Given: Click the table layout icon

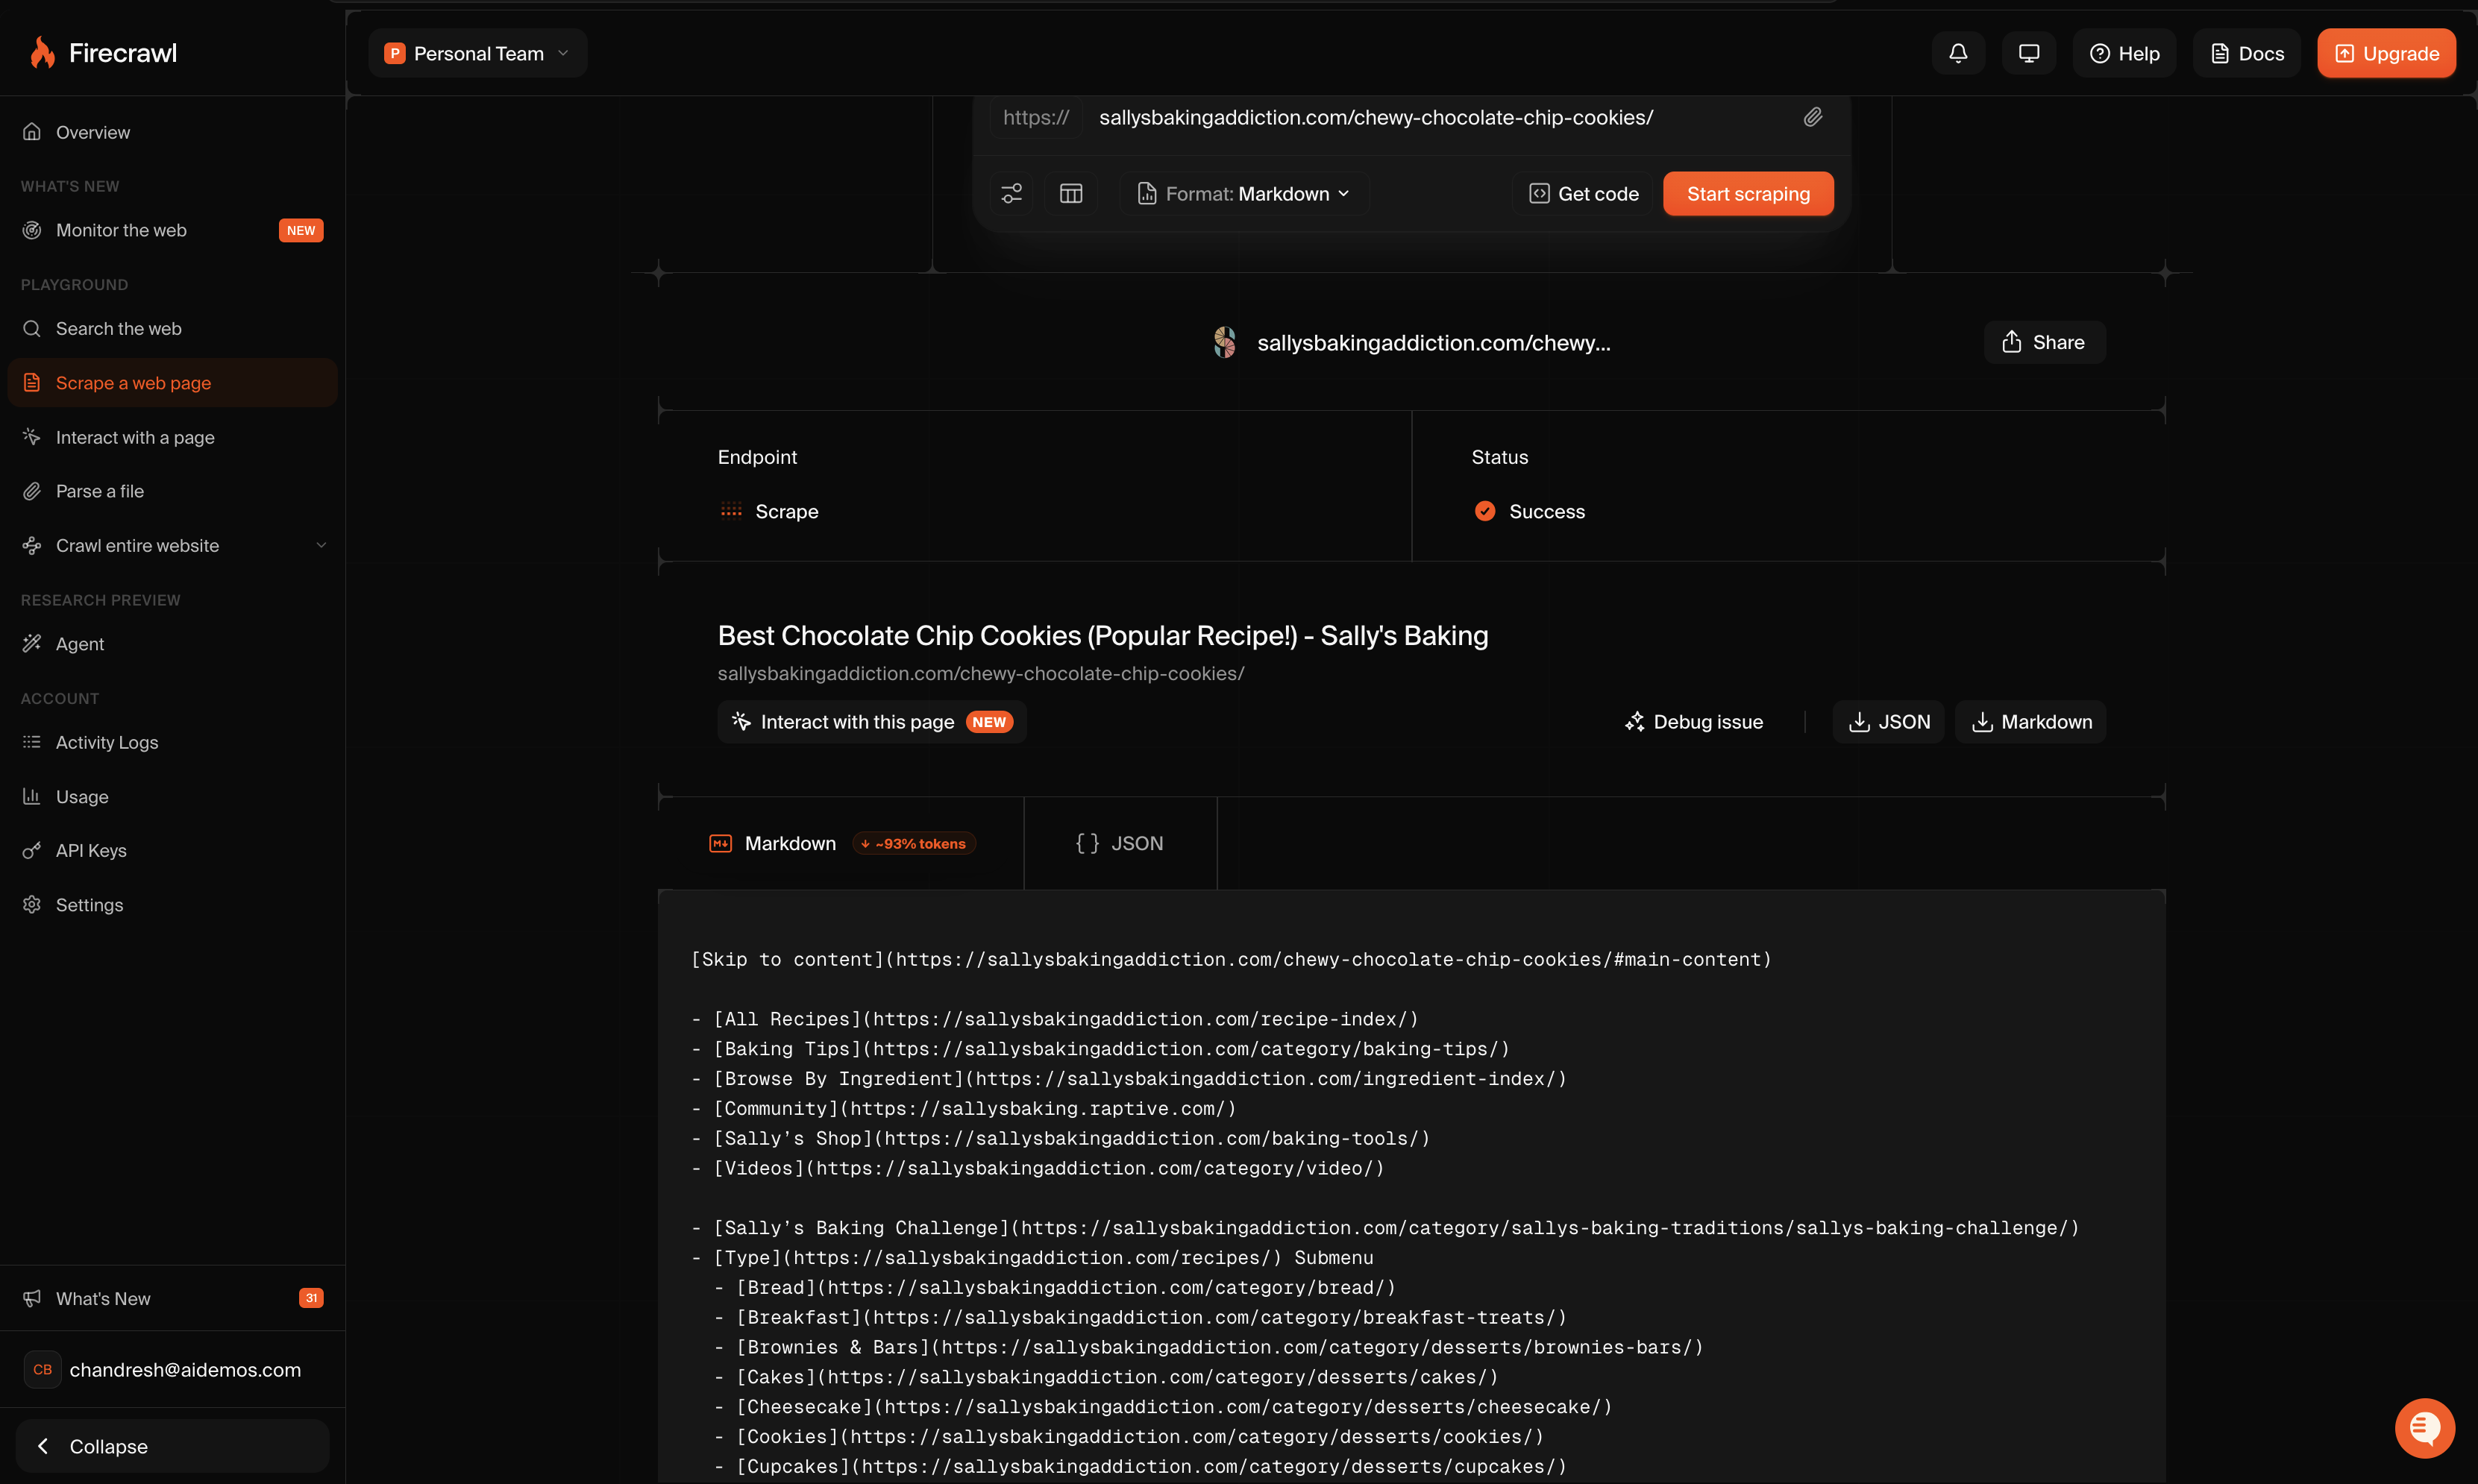Looking at the screenshot, I should pos(1071,193).
